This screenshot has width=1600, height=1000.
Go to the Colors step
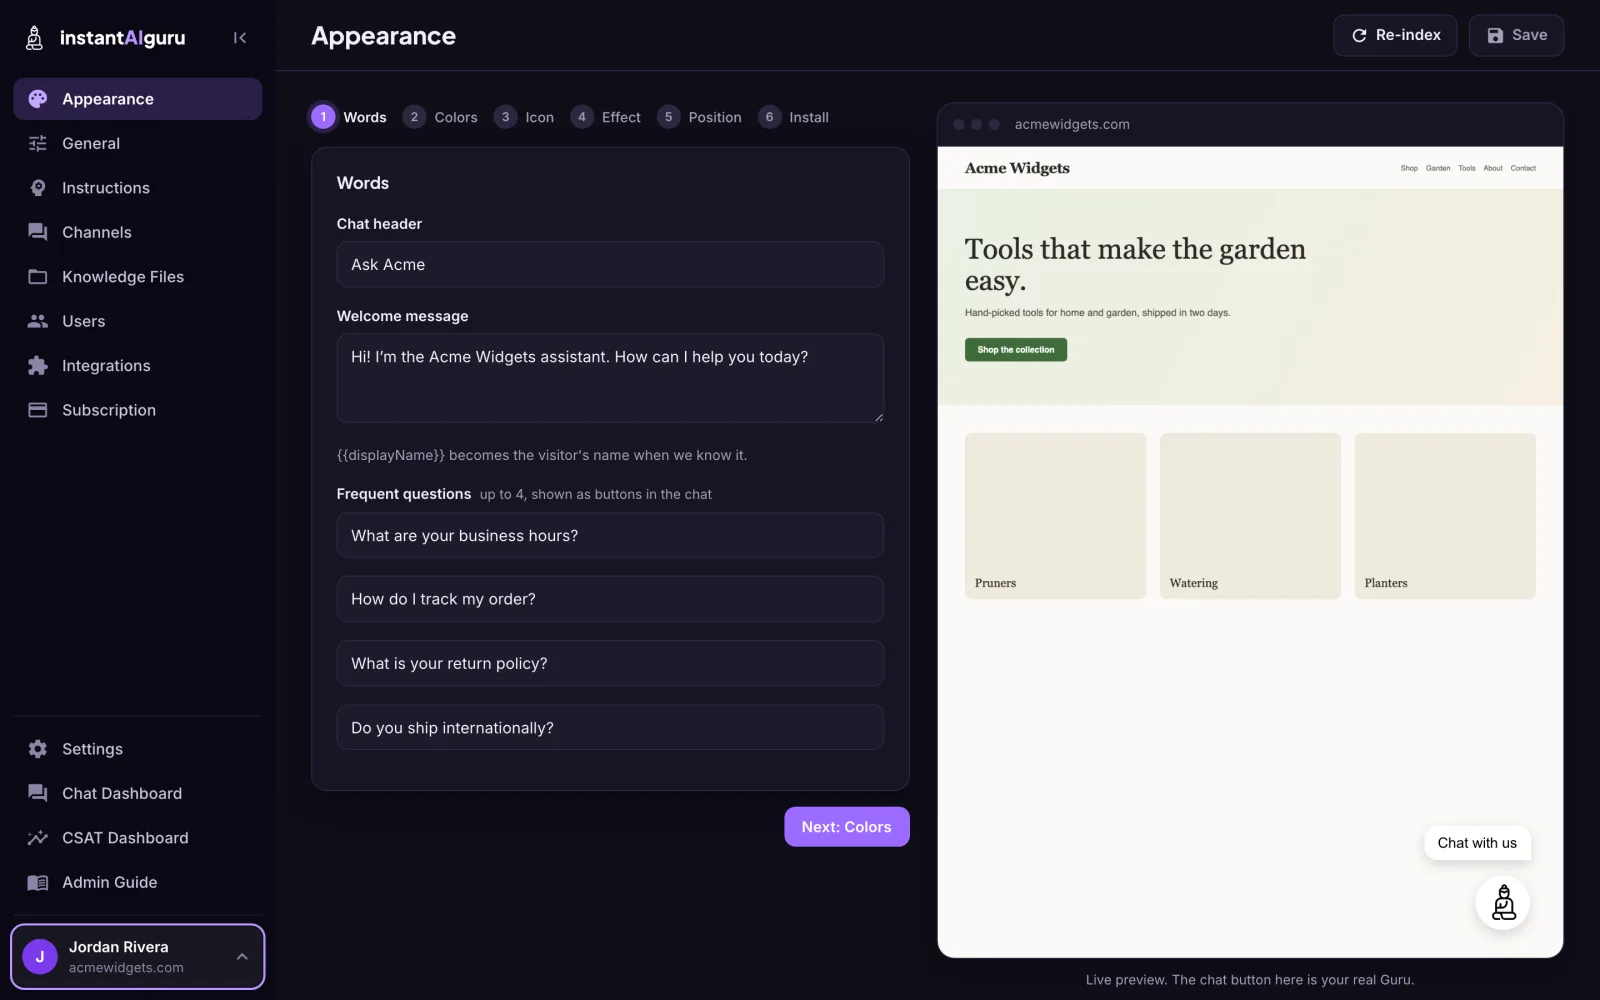(441, 117)
